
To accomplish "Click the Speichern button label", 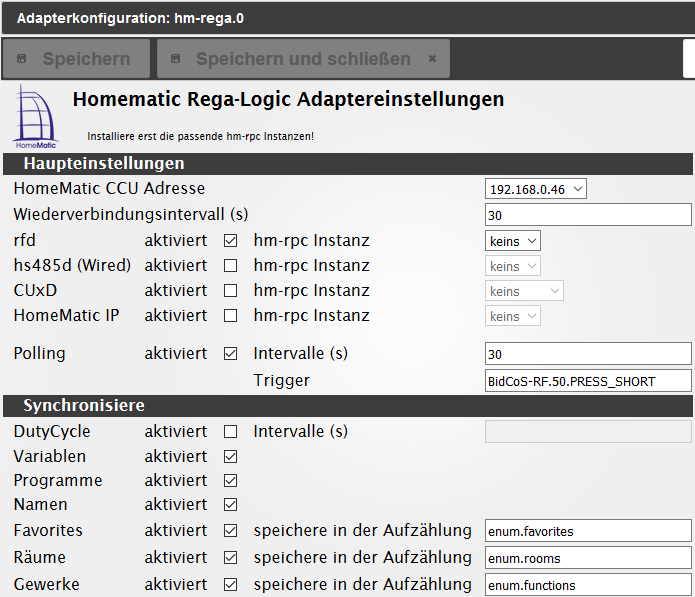I will pos(86,59).
